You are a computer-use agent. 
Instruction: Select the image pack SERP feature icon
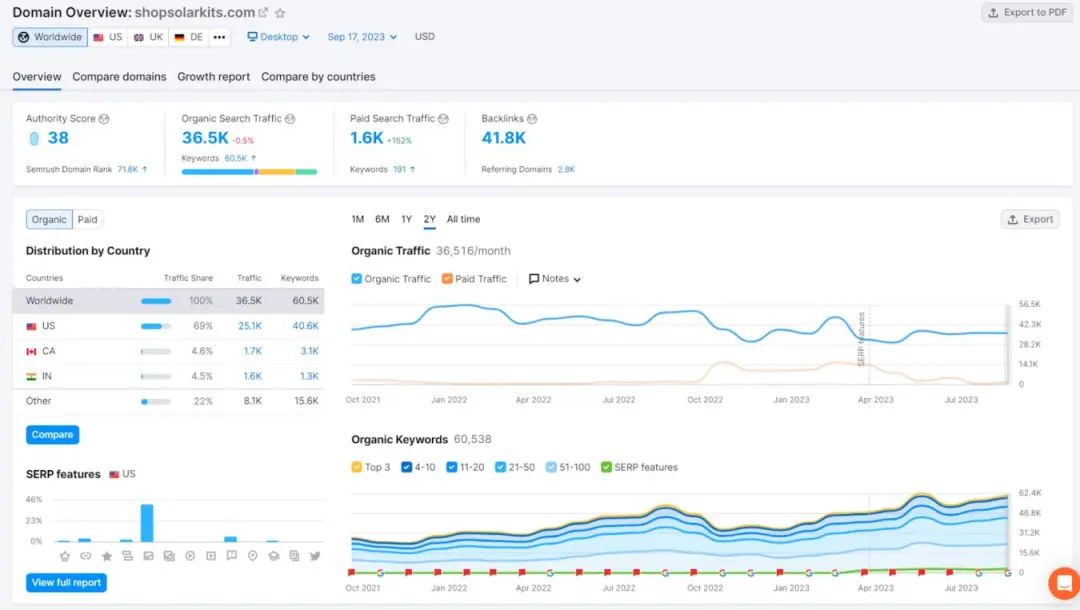[x=169, y=556]
